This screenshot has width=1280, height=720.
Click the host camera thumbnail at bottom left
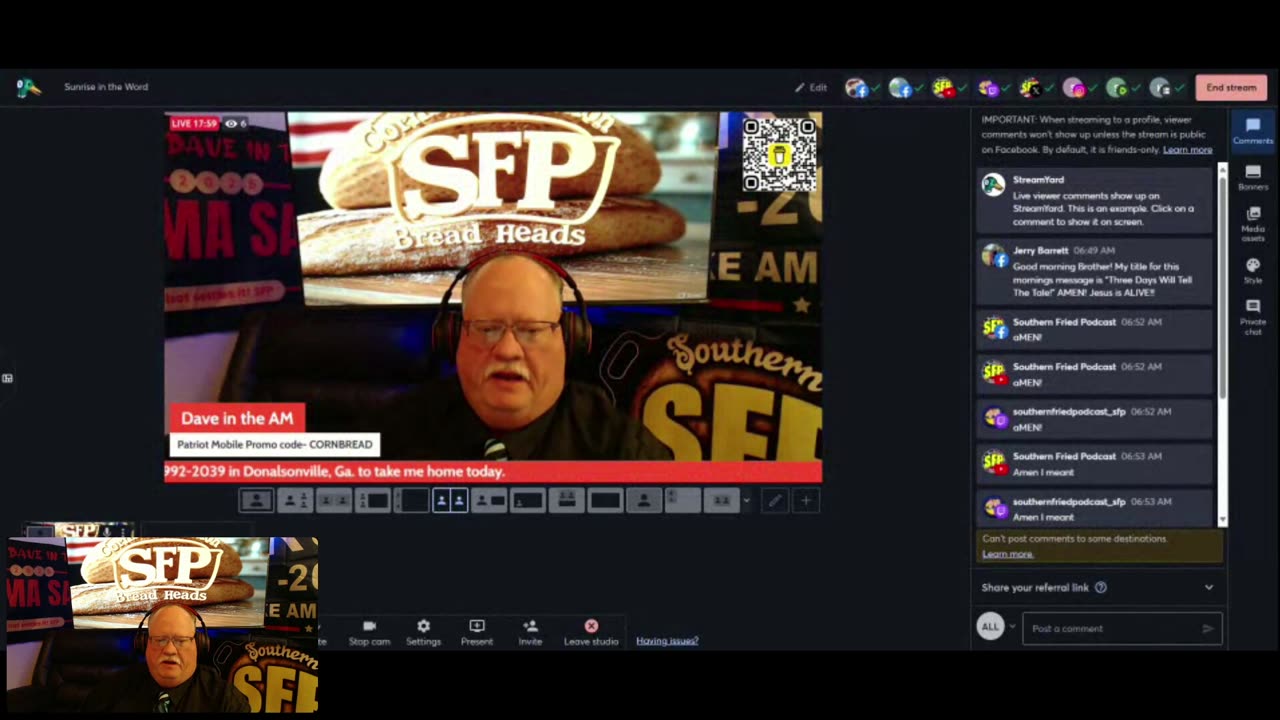click(163, 625)
